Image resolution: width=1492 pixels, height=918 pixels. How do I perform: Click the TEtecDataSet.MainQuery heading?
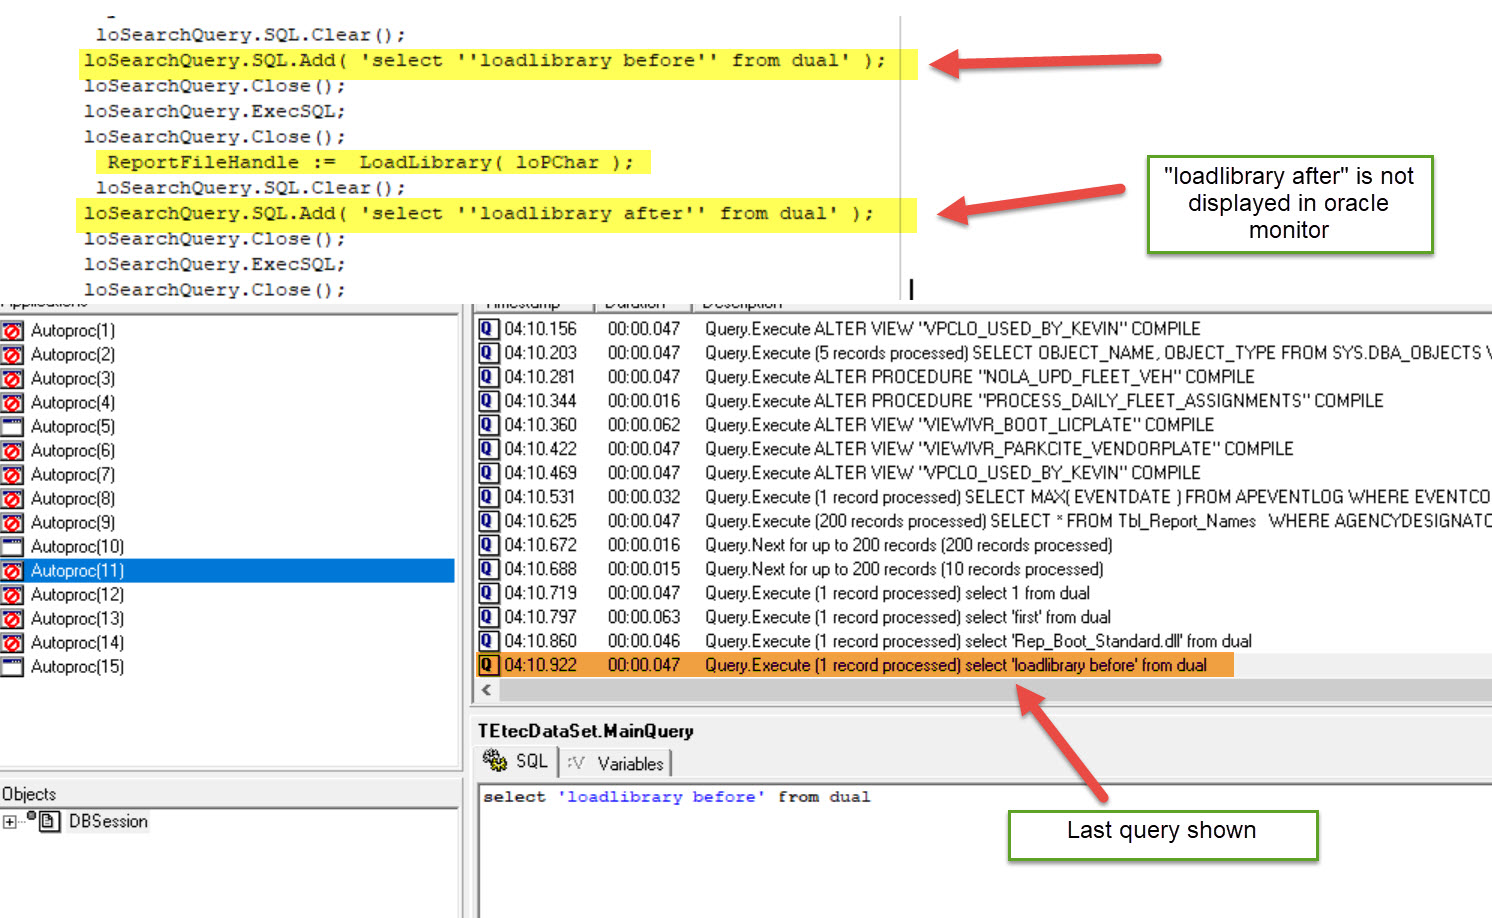click(586, 731)
